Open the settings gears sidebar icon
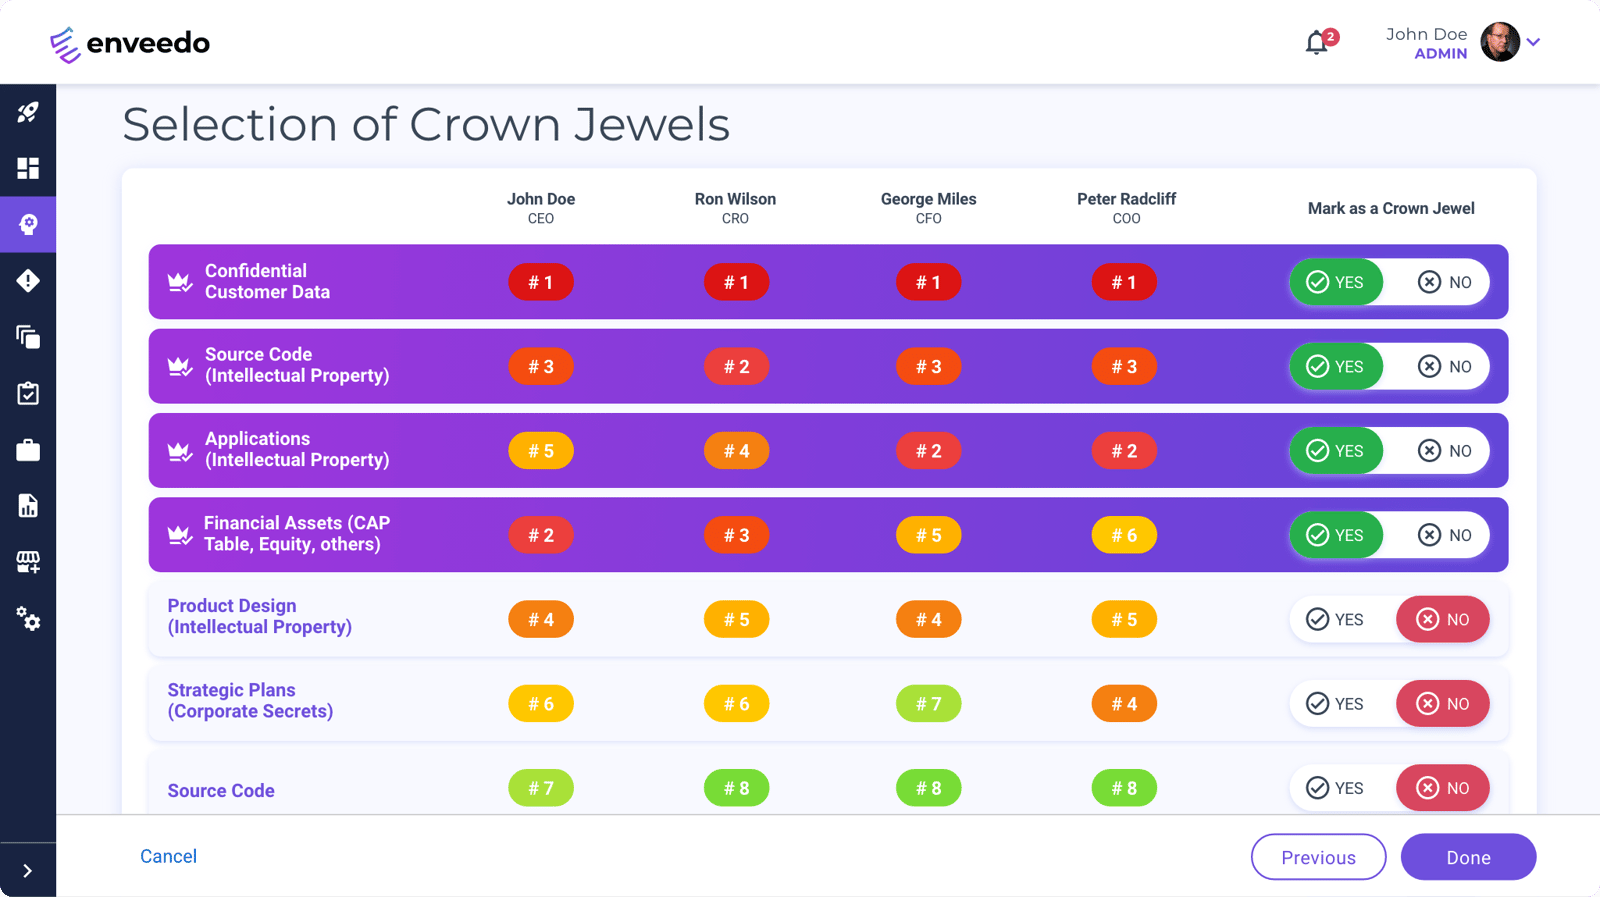Viewport: 1600px width, 897px height. coord(28,619)
